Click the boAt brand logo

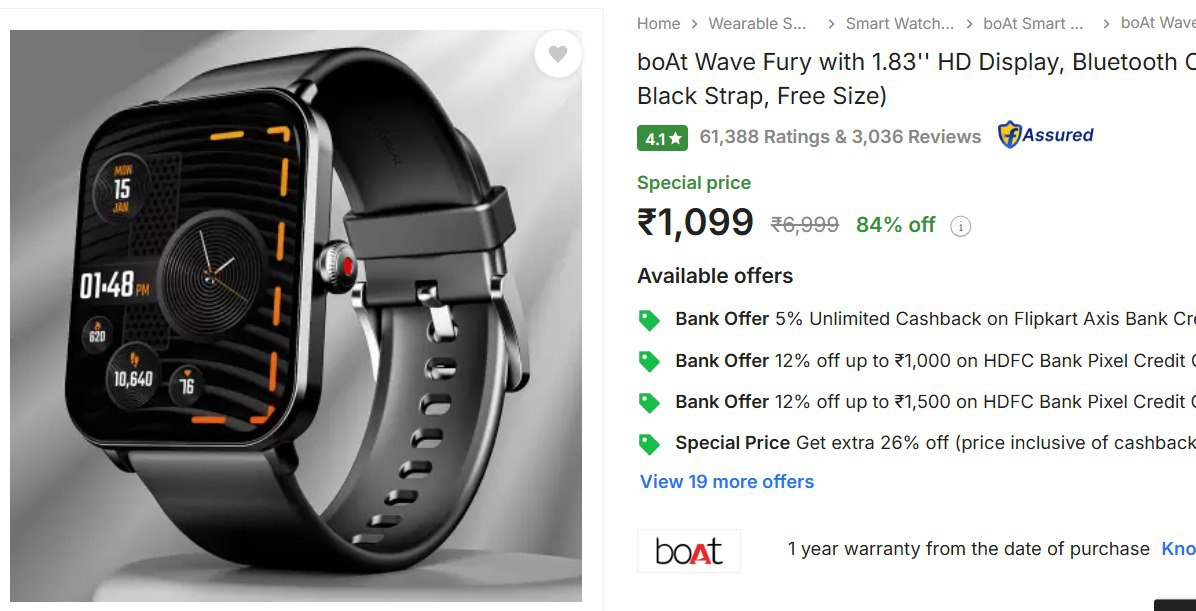point(689,550)
